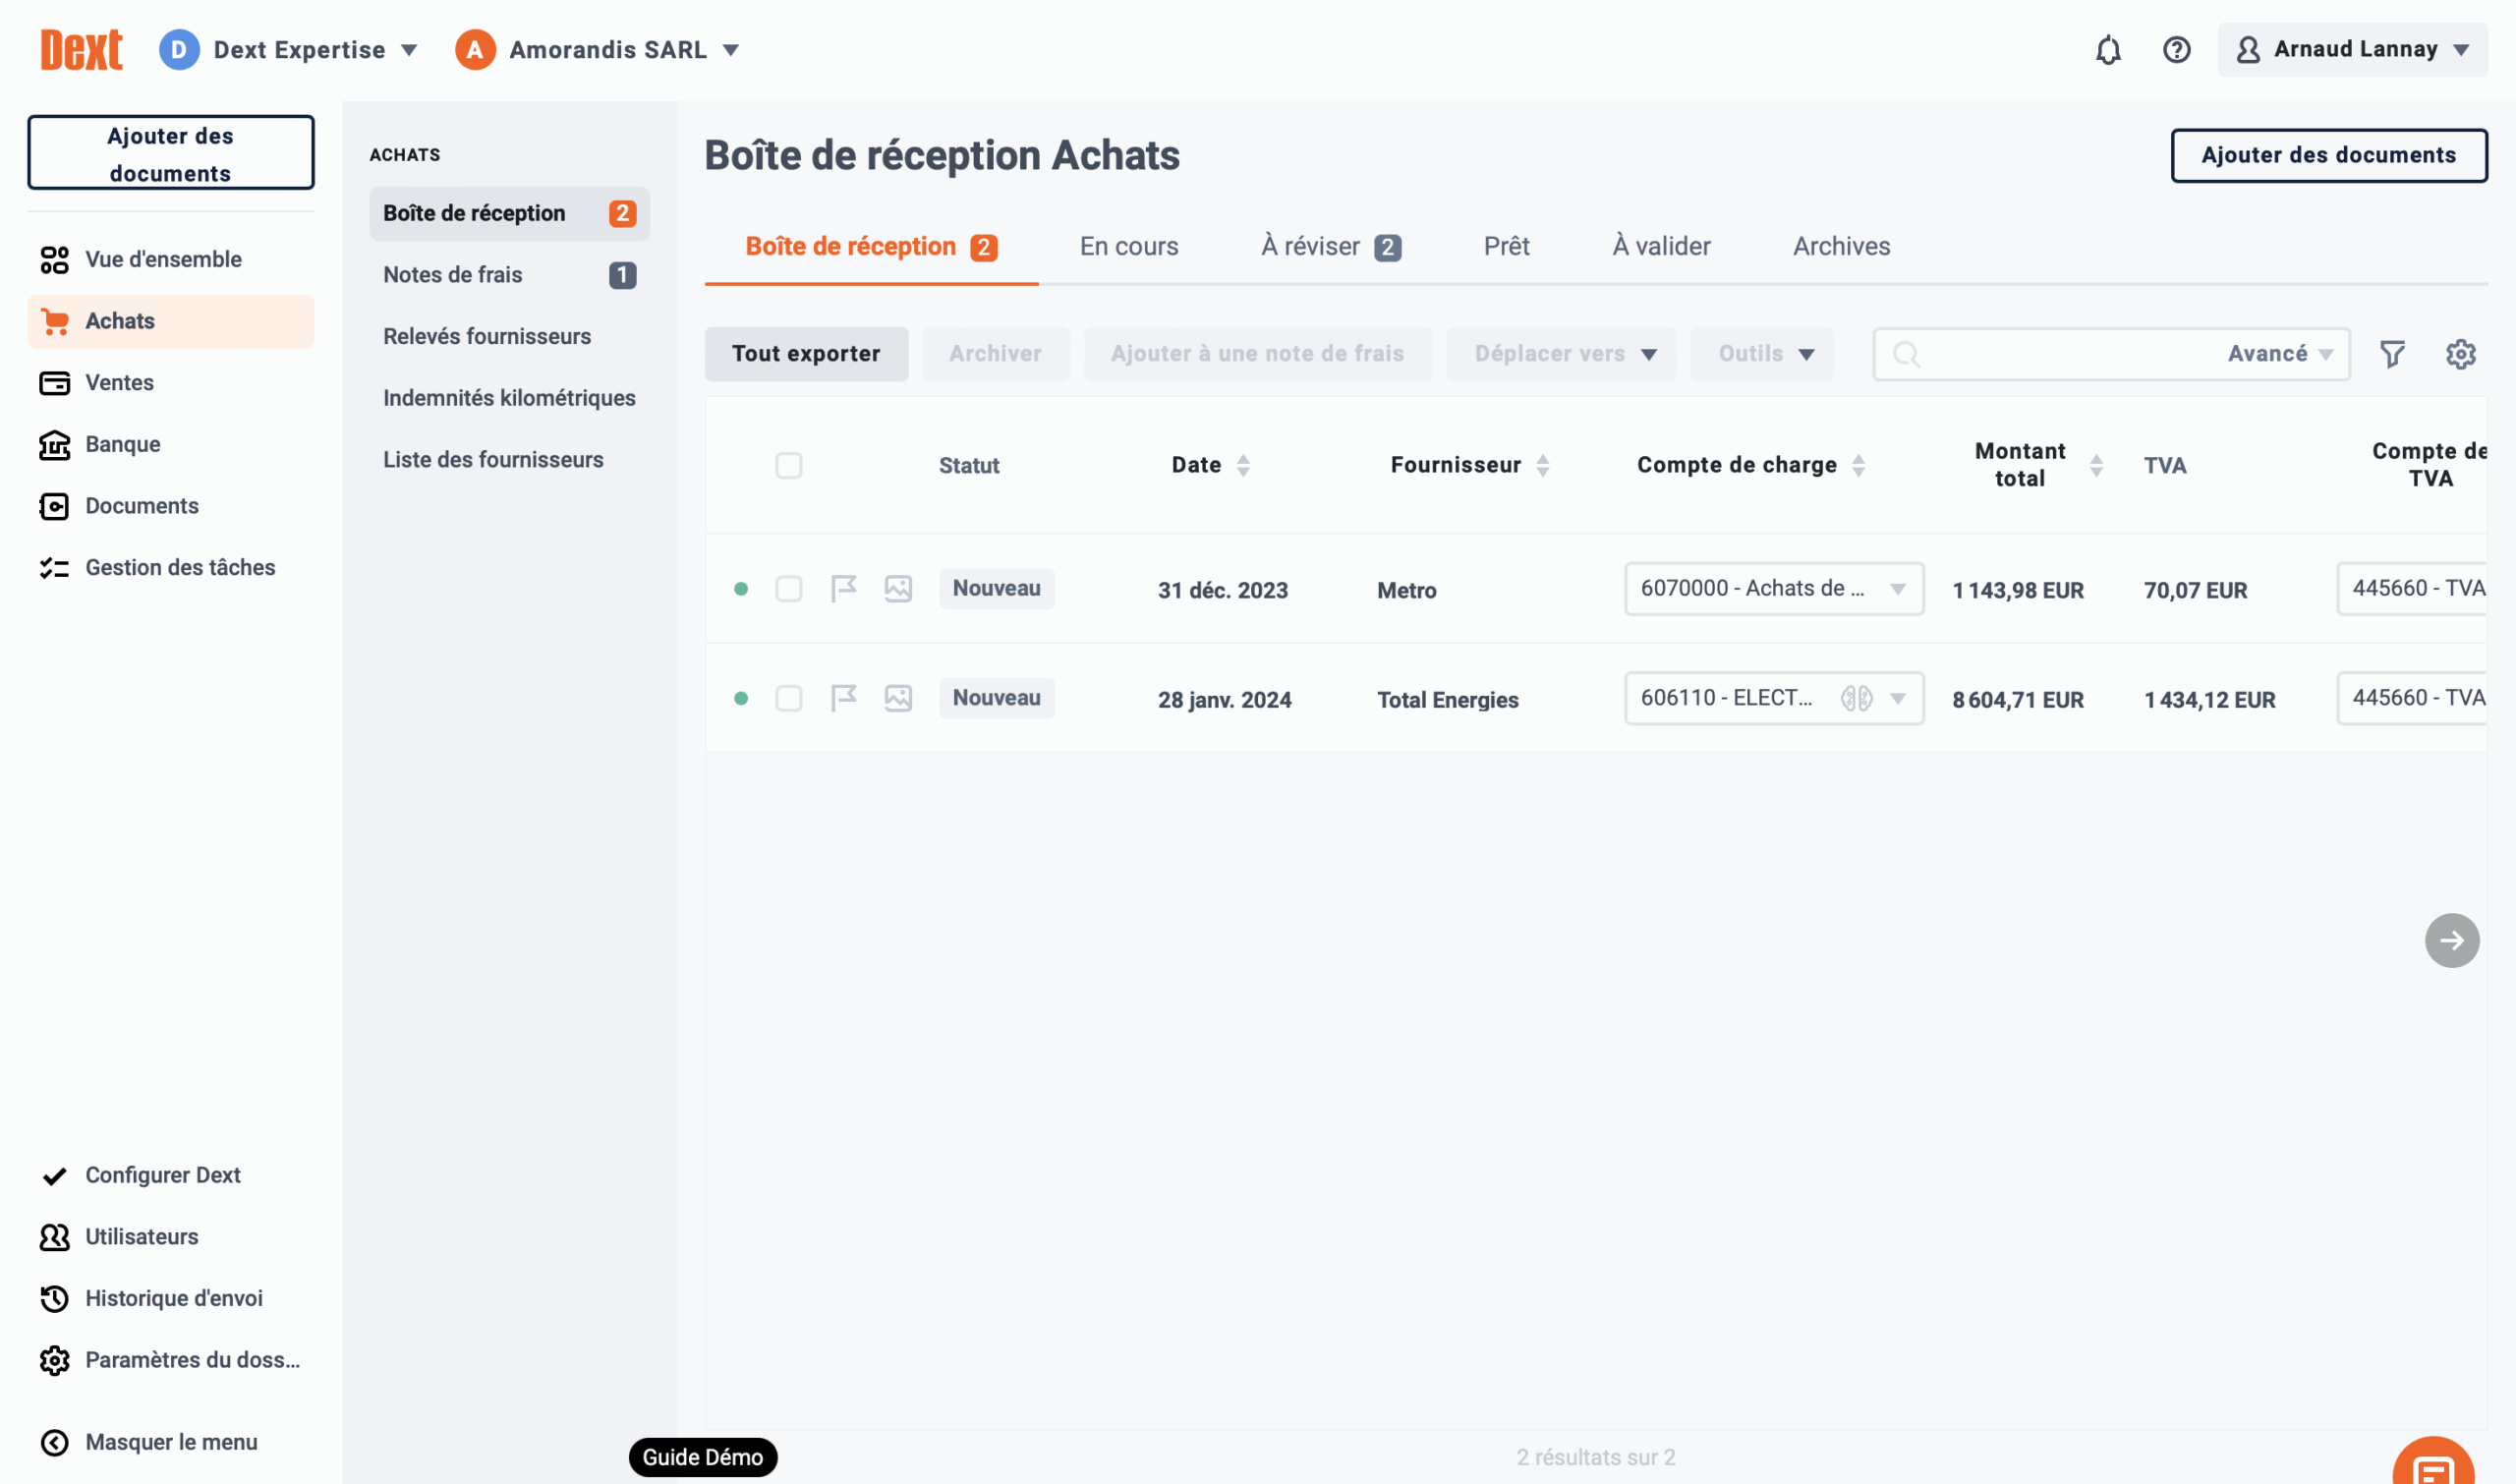Switch to the En cours tab
The width and height of the screenshot is (2516, 1484).
click(x=1128, y=247)
